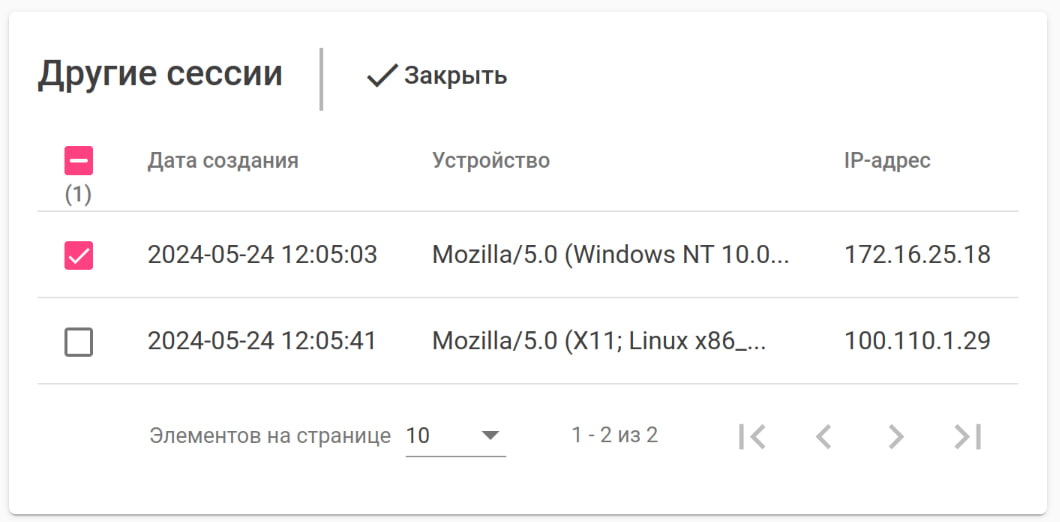Go to the first page of sessions

coord(751,436)
